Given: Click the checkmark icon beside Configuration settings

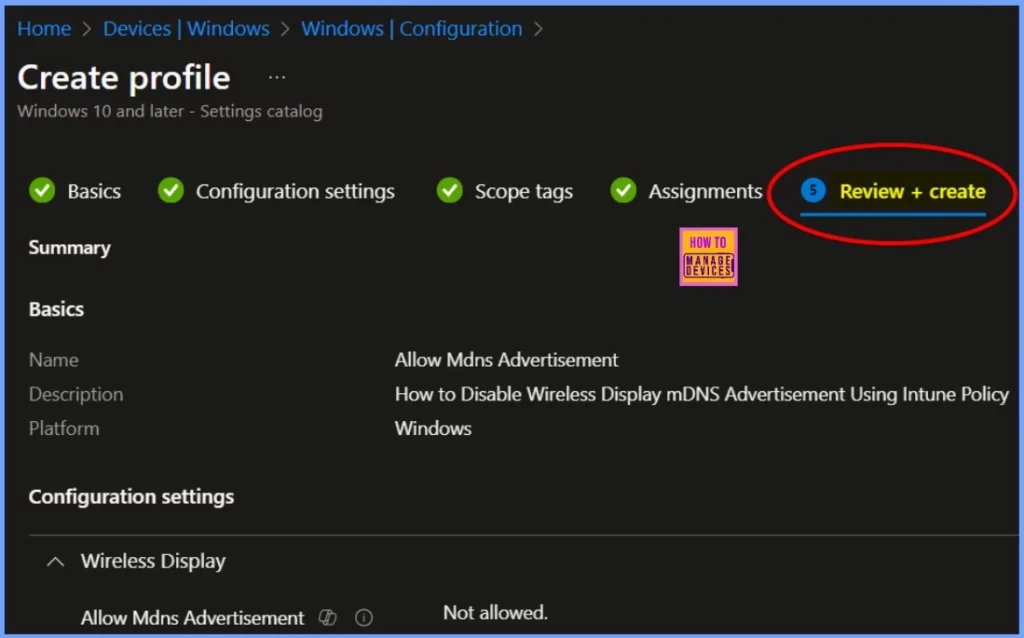Looking at the screenshot, I should coord(171,191).
